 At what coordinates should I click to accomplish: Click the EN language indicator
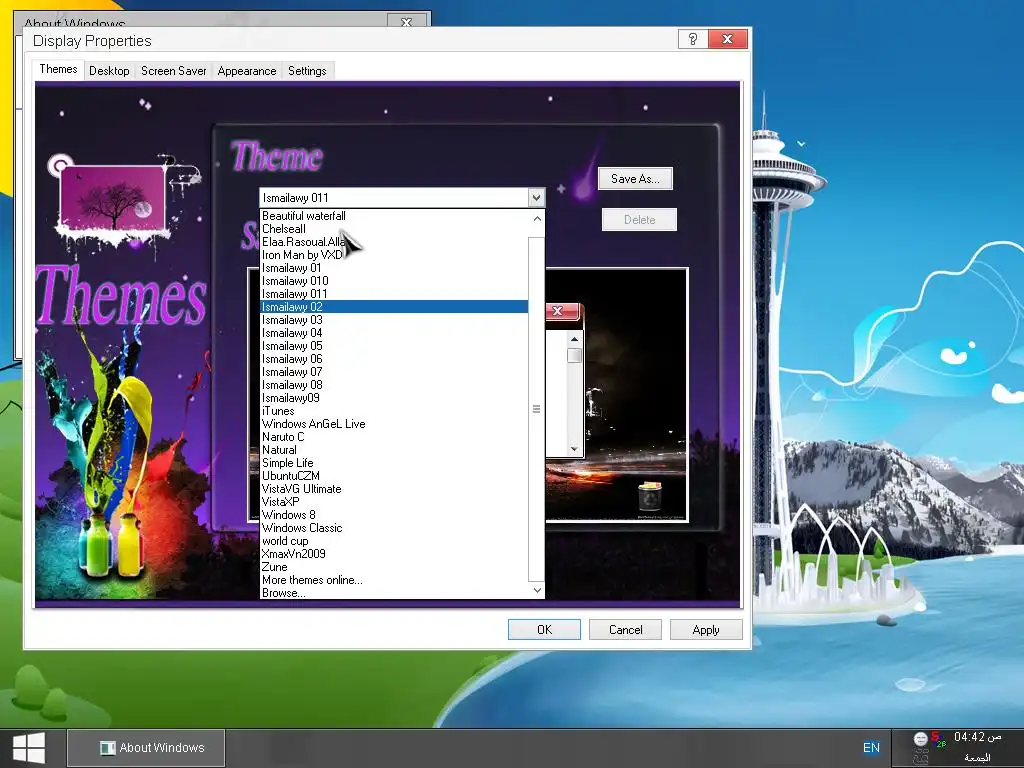pyautogui.click(x=871, y=748)
